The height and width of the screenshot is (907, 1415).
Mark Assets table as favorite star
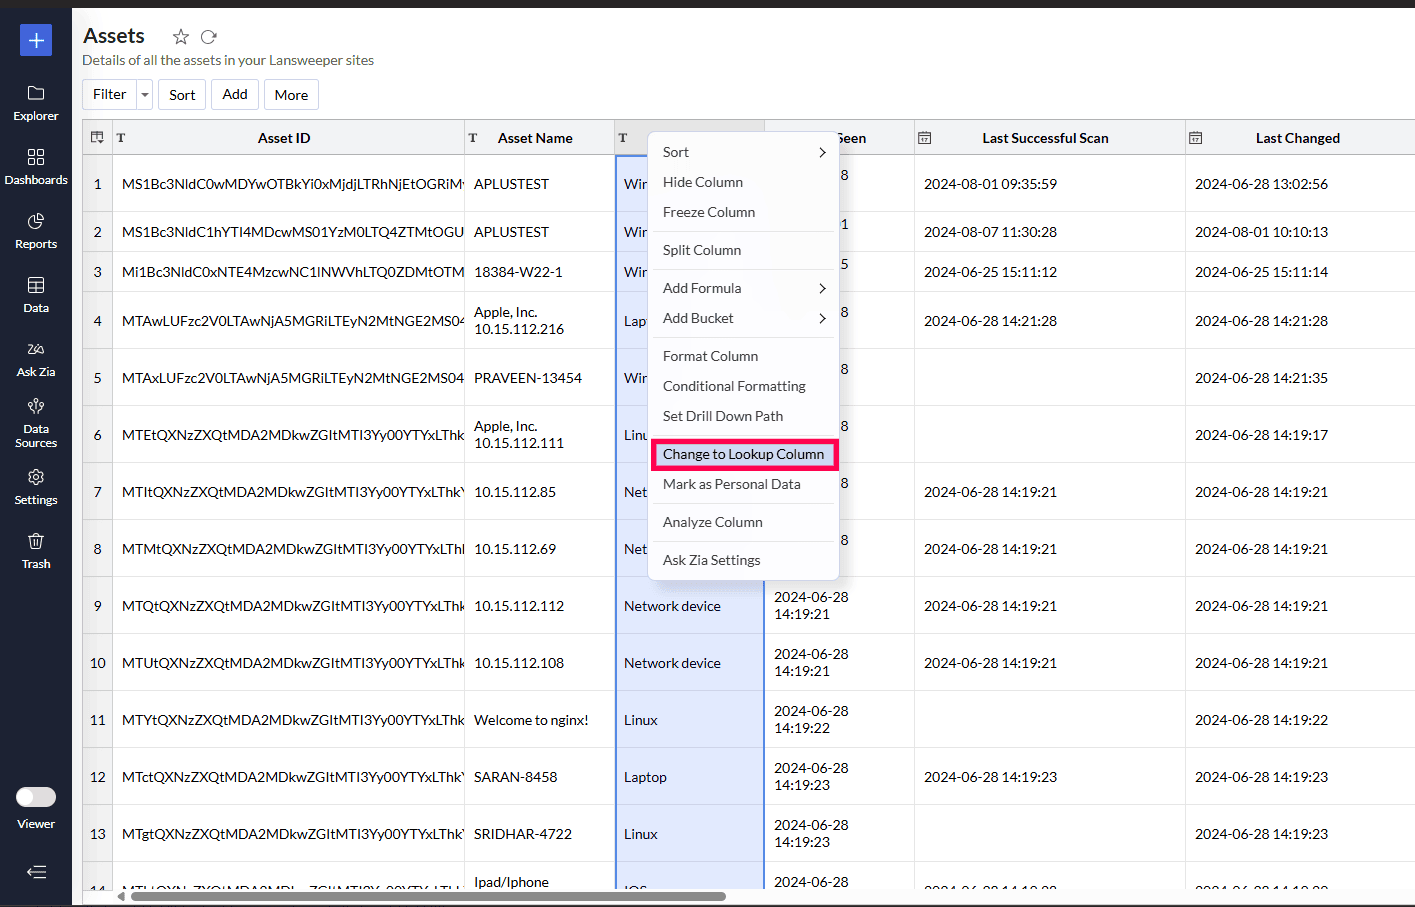point(181,37)
